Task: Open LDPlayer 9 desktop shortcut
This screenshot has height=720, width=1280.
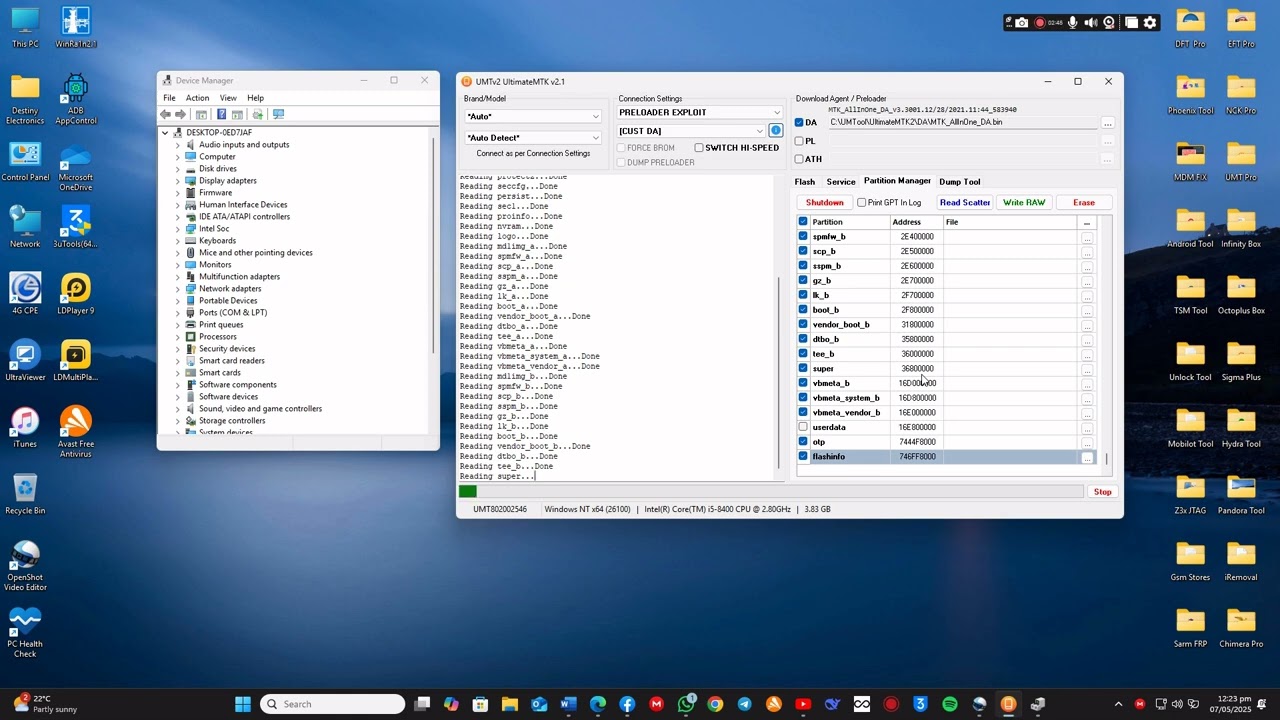Action: click(x=75, y=294)
